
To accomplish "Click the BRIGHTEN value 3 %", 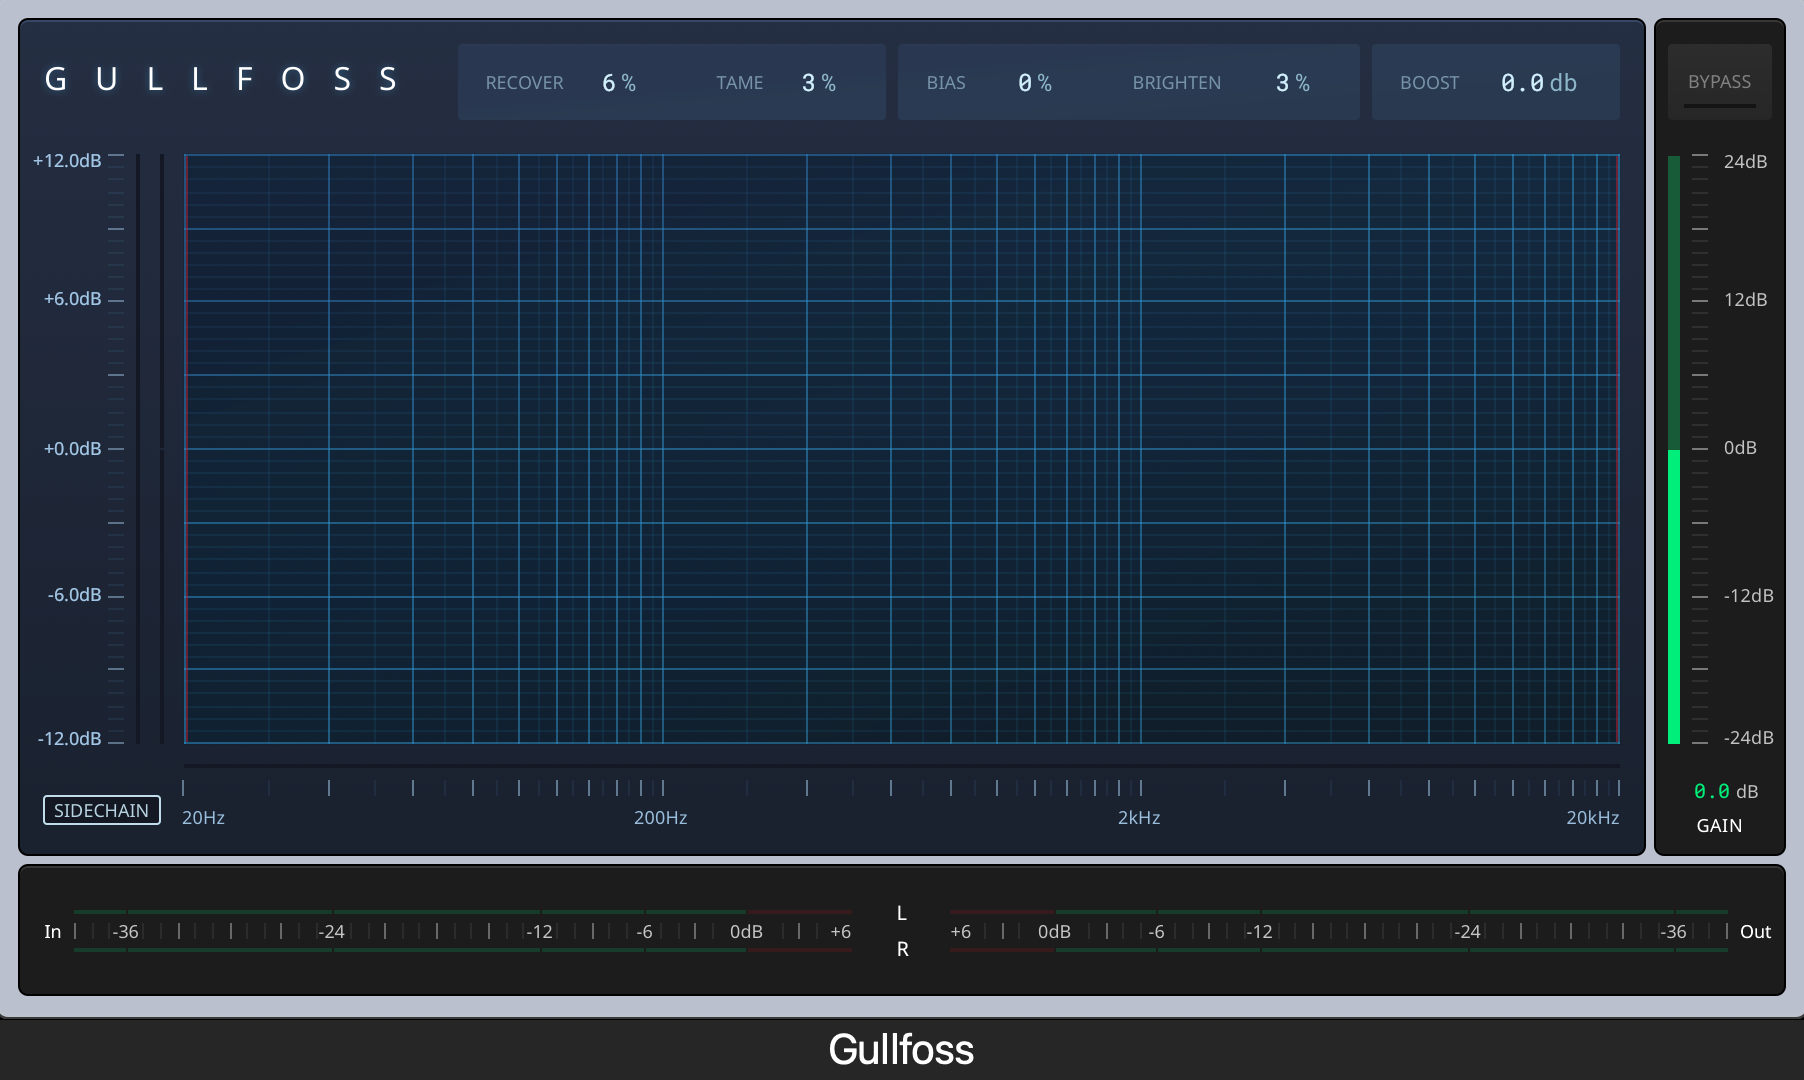I will click(1293, 83).
